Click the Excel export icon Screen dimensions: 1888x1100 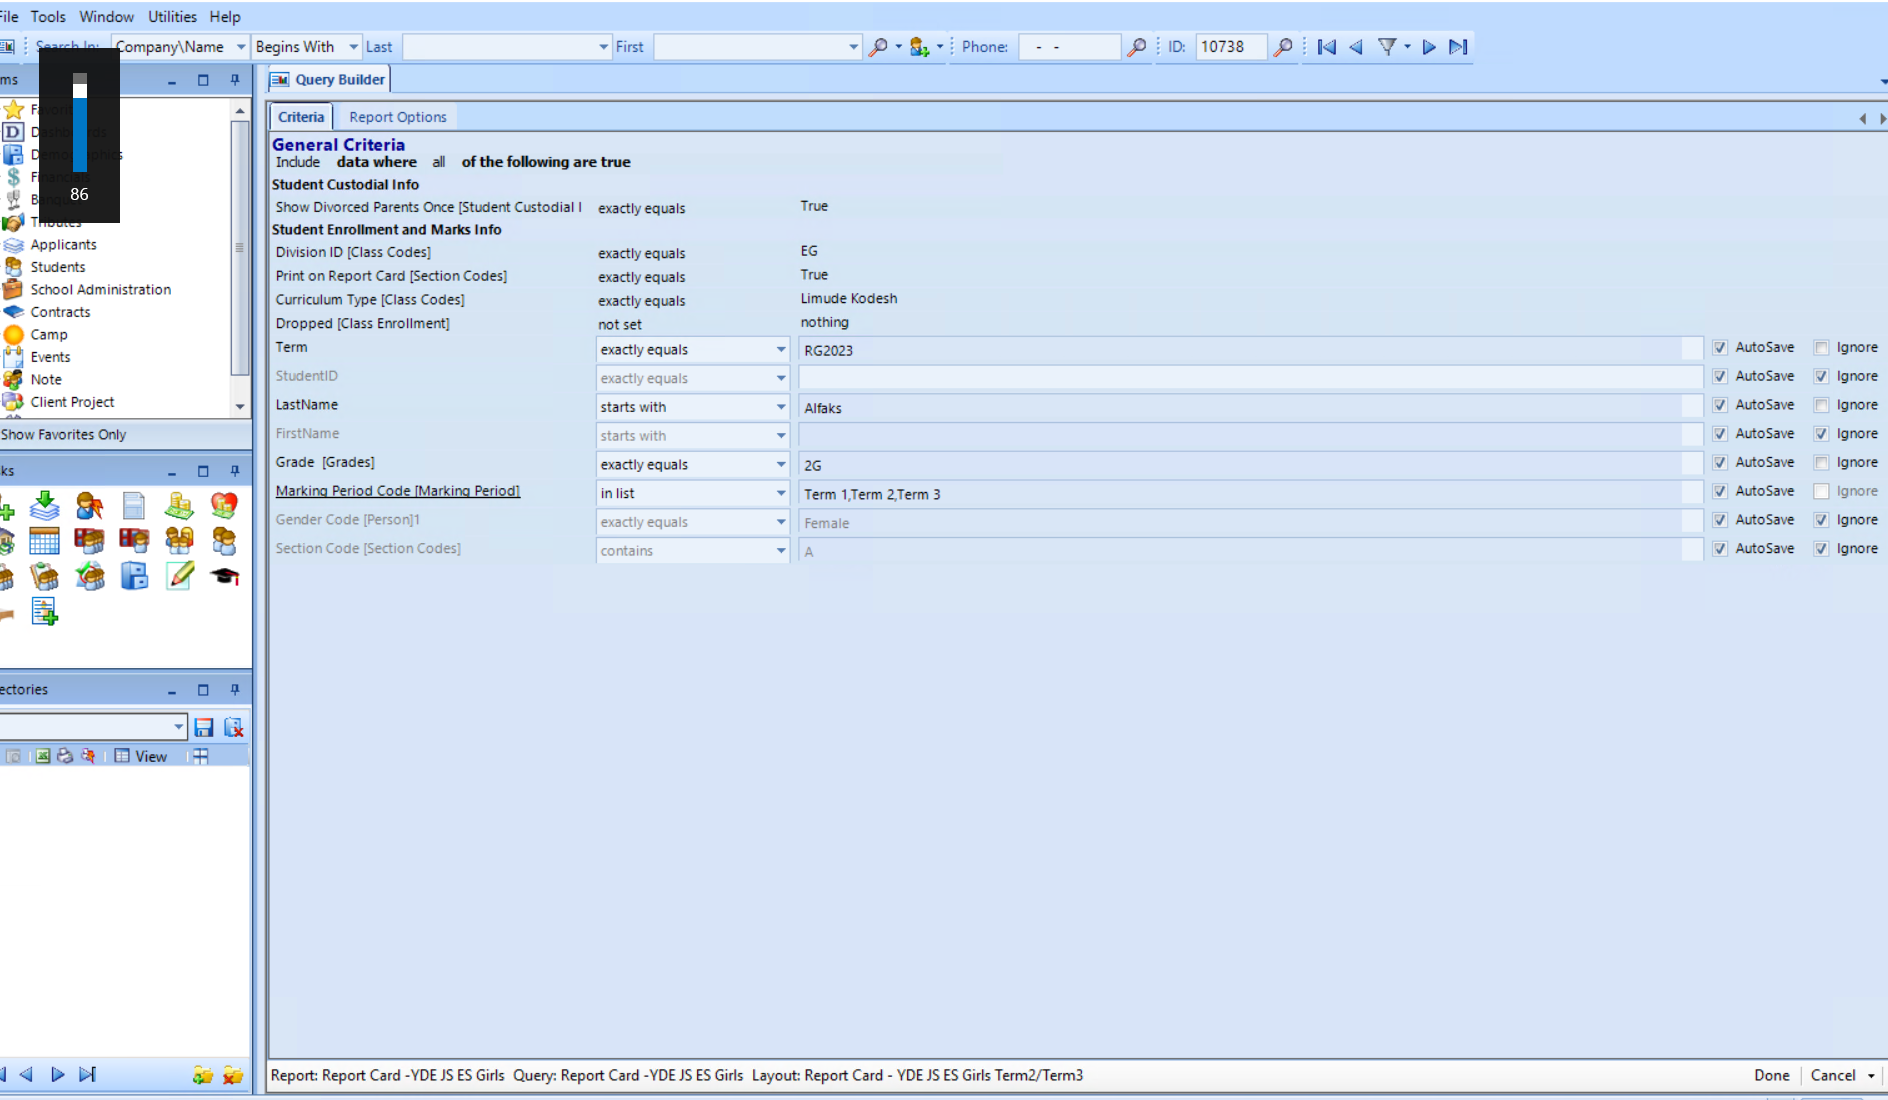[x=43, y=756]
